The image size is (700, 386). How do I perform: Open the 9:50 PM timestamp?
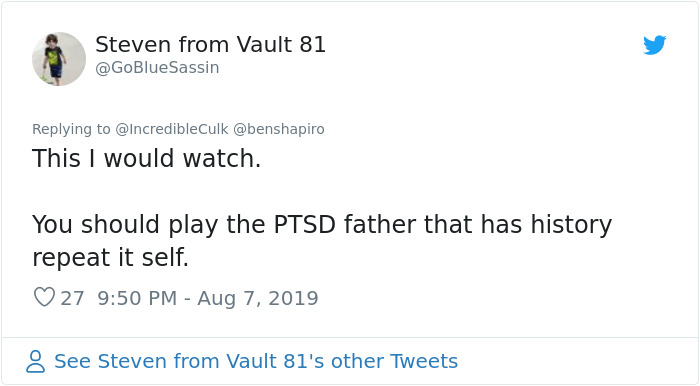tap(137, 299)
